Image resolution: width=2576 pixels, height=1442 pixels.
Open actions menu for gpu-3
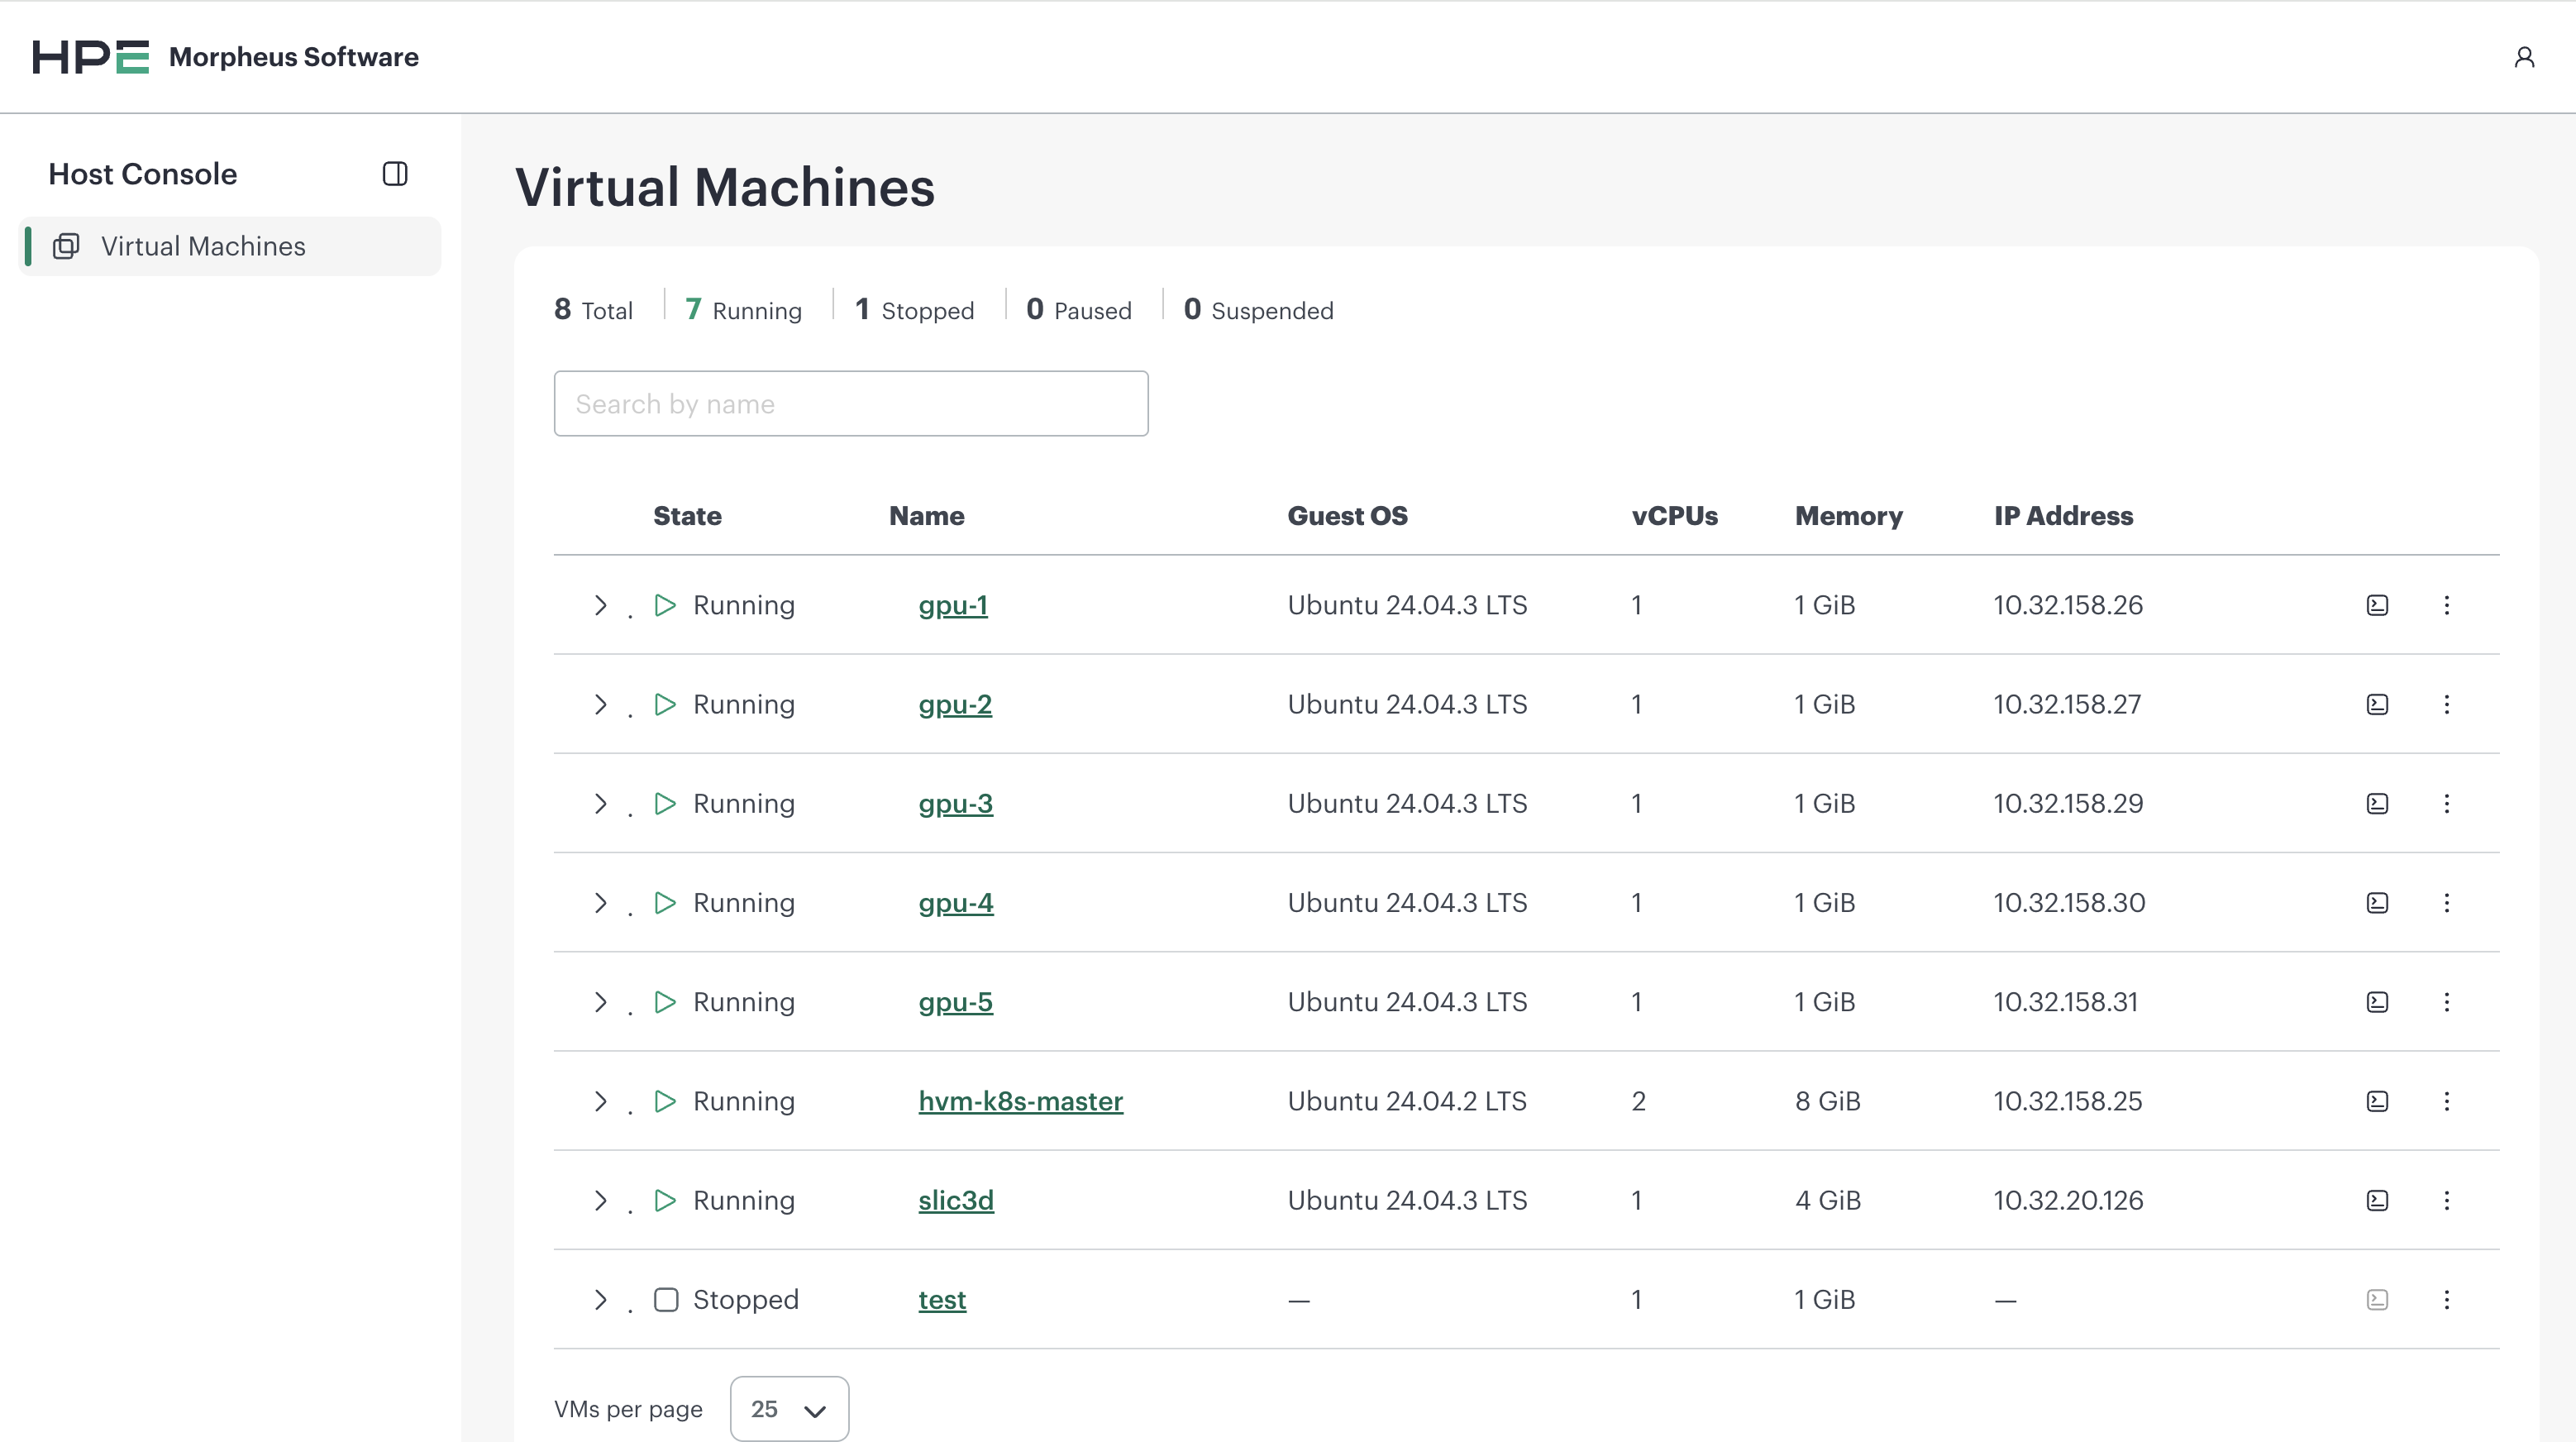click(x=2446, y=803)
